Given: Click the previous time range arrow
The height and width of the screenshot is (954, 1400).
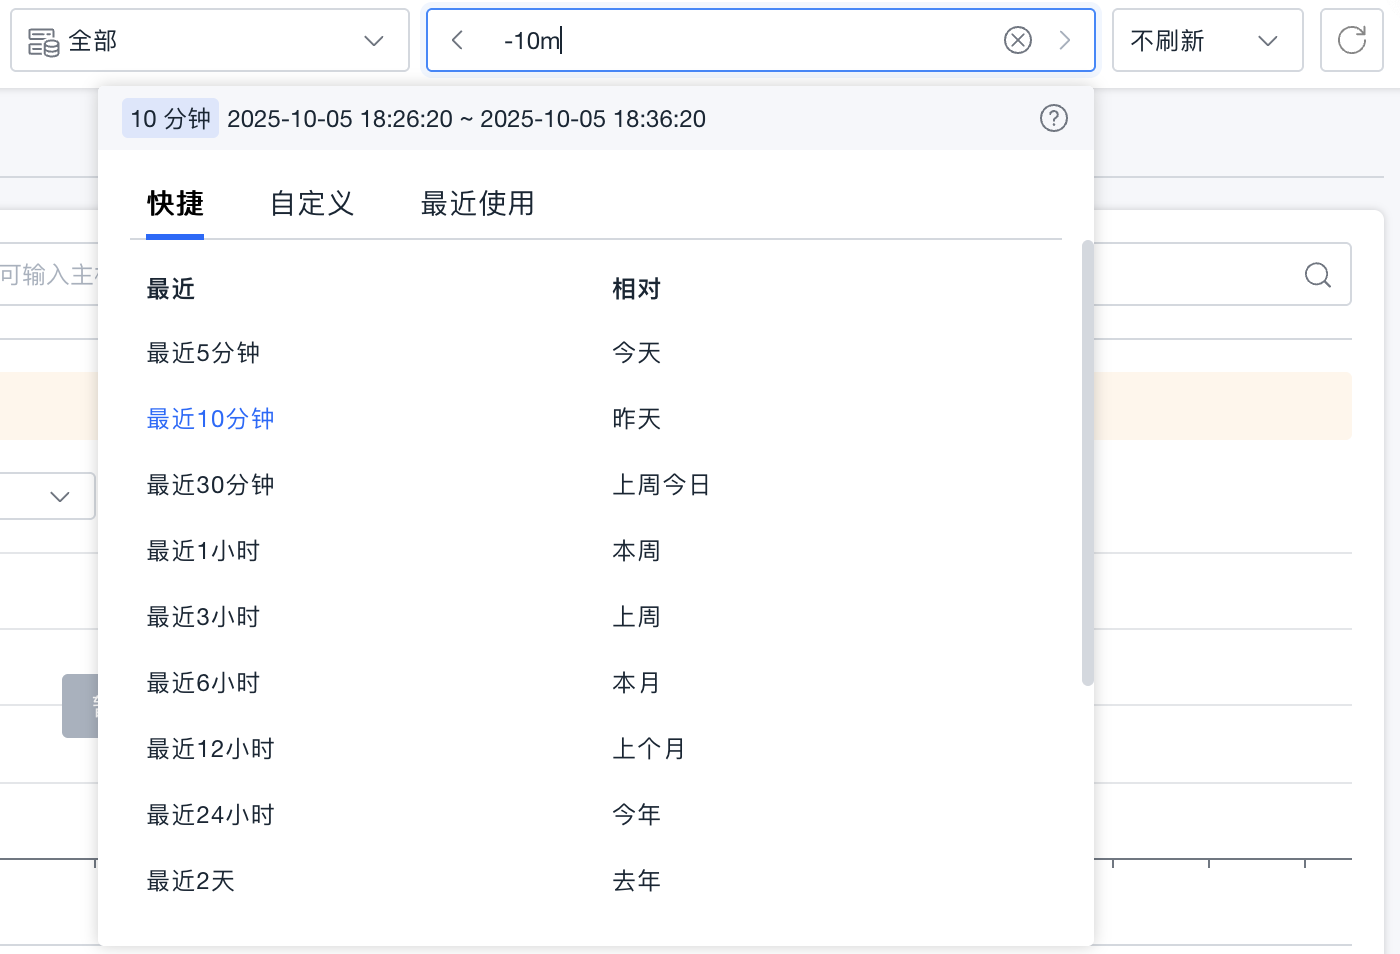Looking at the screenshot, I should pyautogui.click(x=457, y=40).
